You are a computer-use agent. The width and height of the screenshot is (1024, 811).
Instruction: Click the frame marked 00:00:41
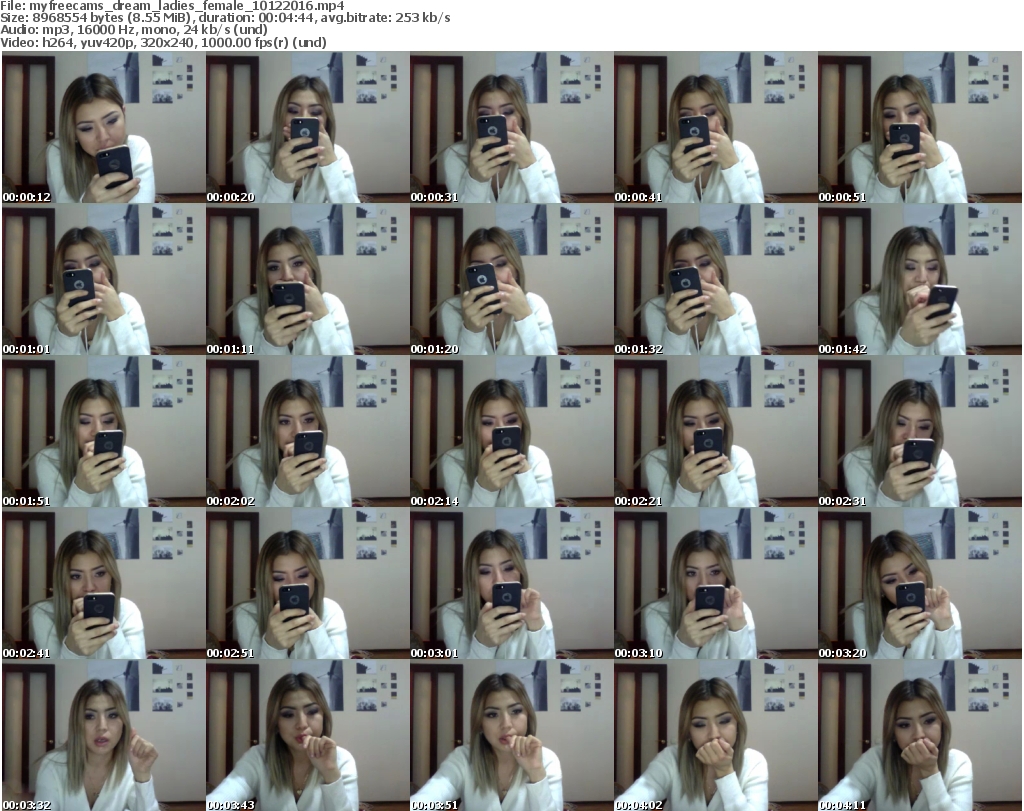[715, 127]
